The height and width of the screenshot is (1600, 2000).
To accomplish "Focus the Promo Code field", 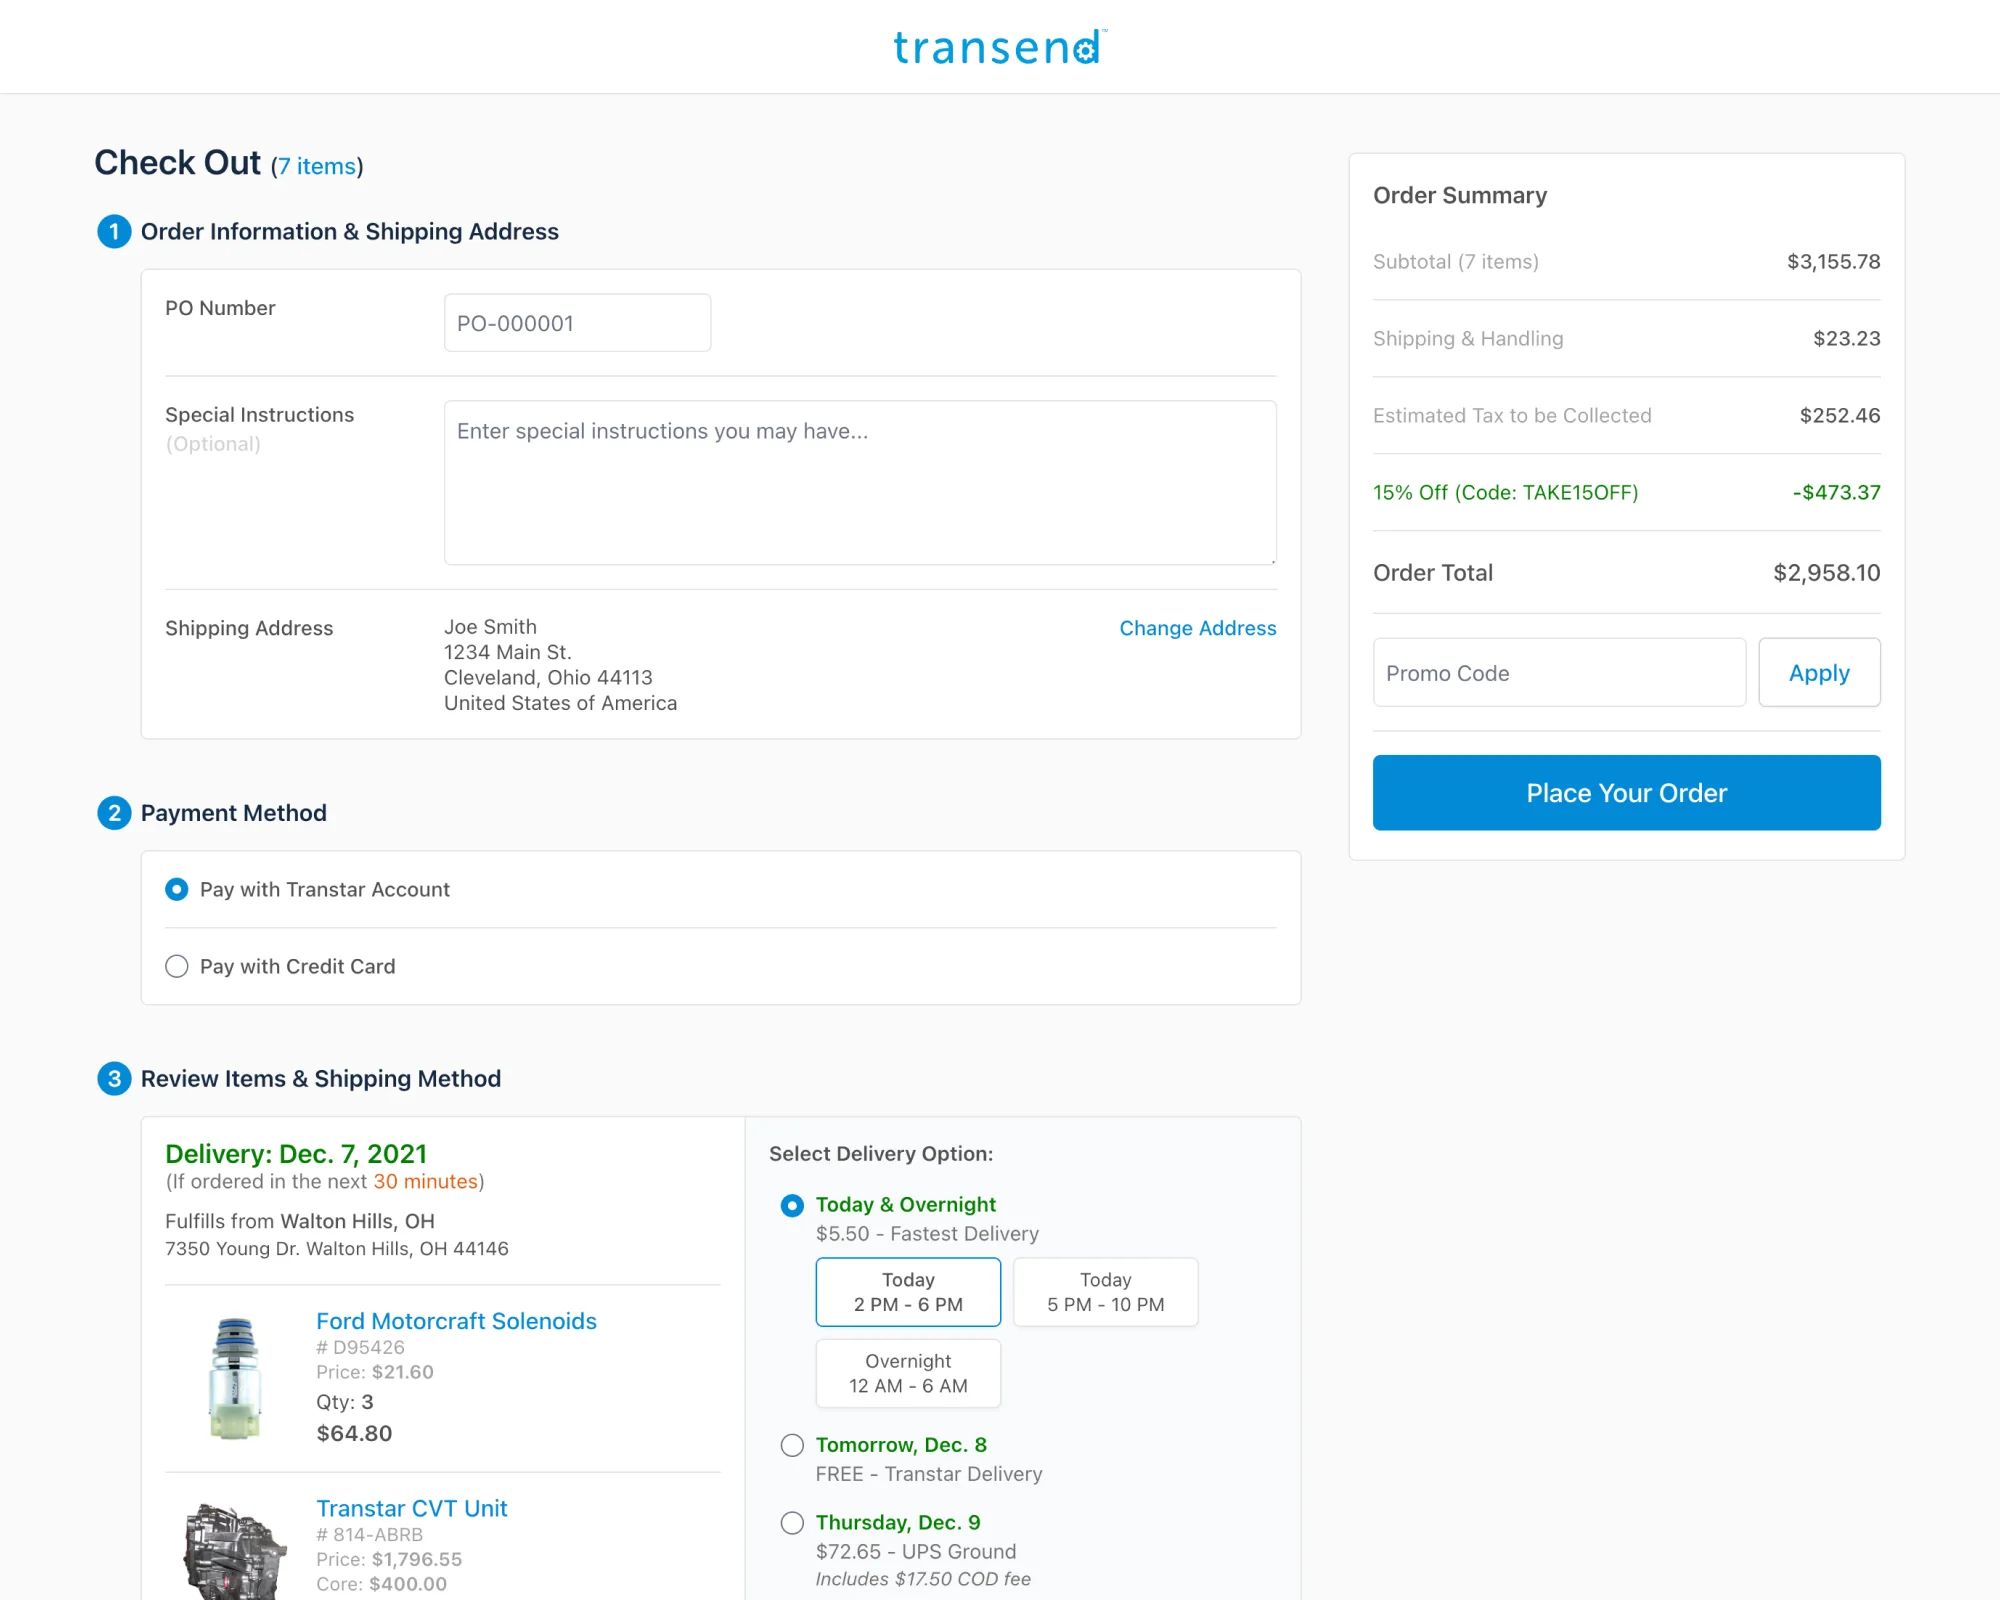I will (x=1558, y=673).
